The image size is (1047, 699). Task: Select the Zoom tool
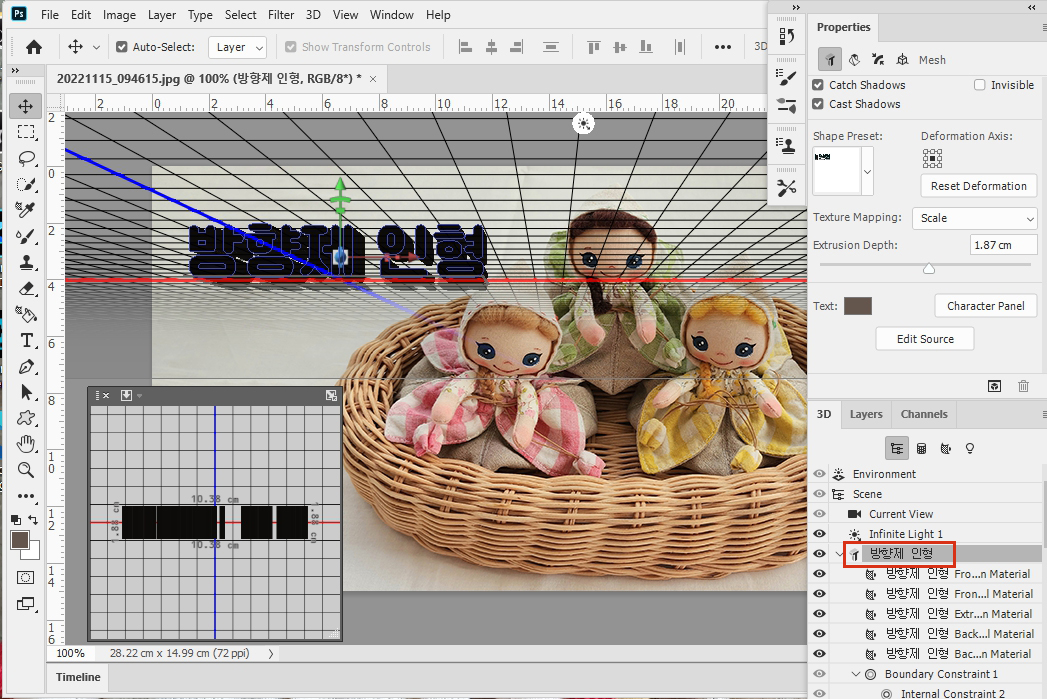click(x=25, y=470)
